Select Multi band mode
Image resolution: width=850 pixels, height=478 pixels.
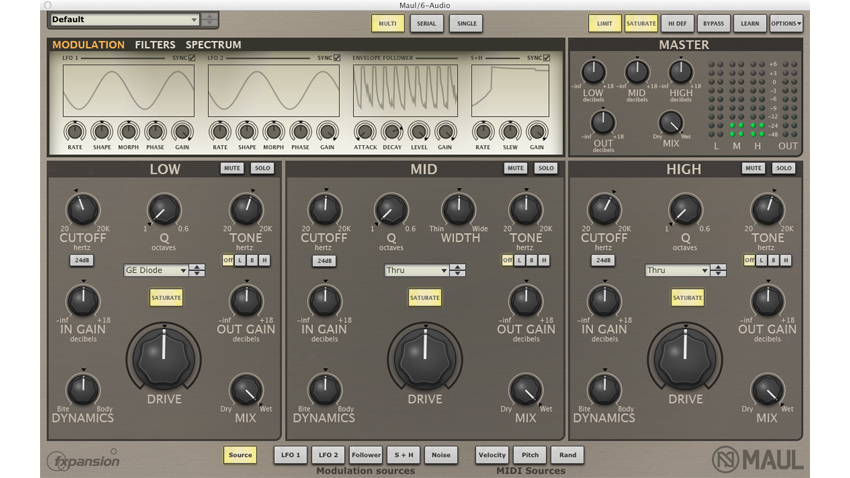tap(388, 23)
